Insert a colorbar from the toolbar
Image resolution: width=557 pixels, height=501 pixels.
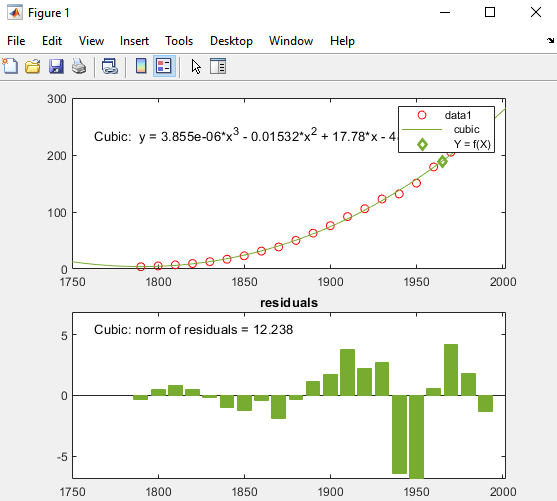click(141, 66)
